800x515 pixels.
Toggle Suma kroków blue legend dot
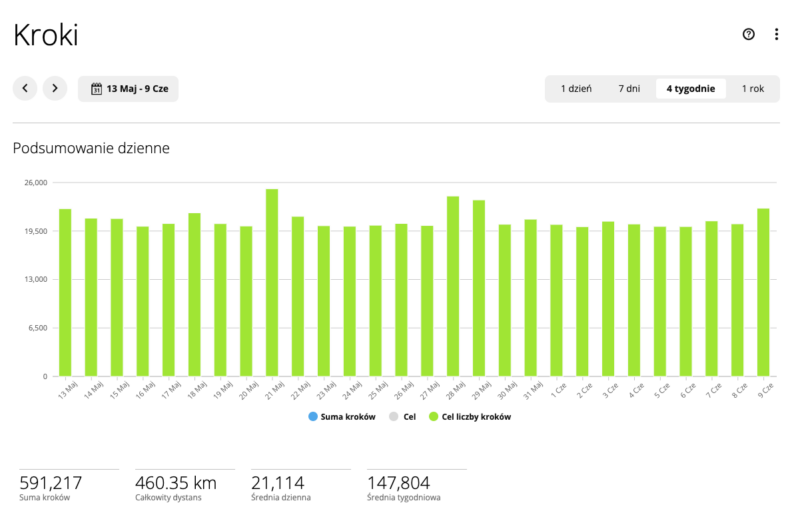coord(313,416)
